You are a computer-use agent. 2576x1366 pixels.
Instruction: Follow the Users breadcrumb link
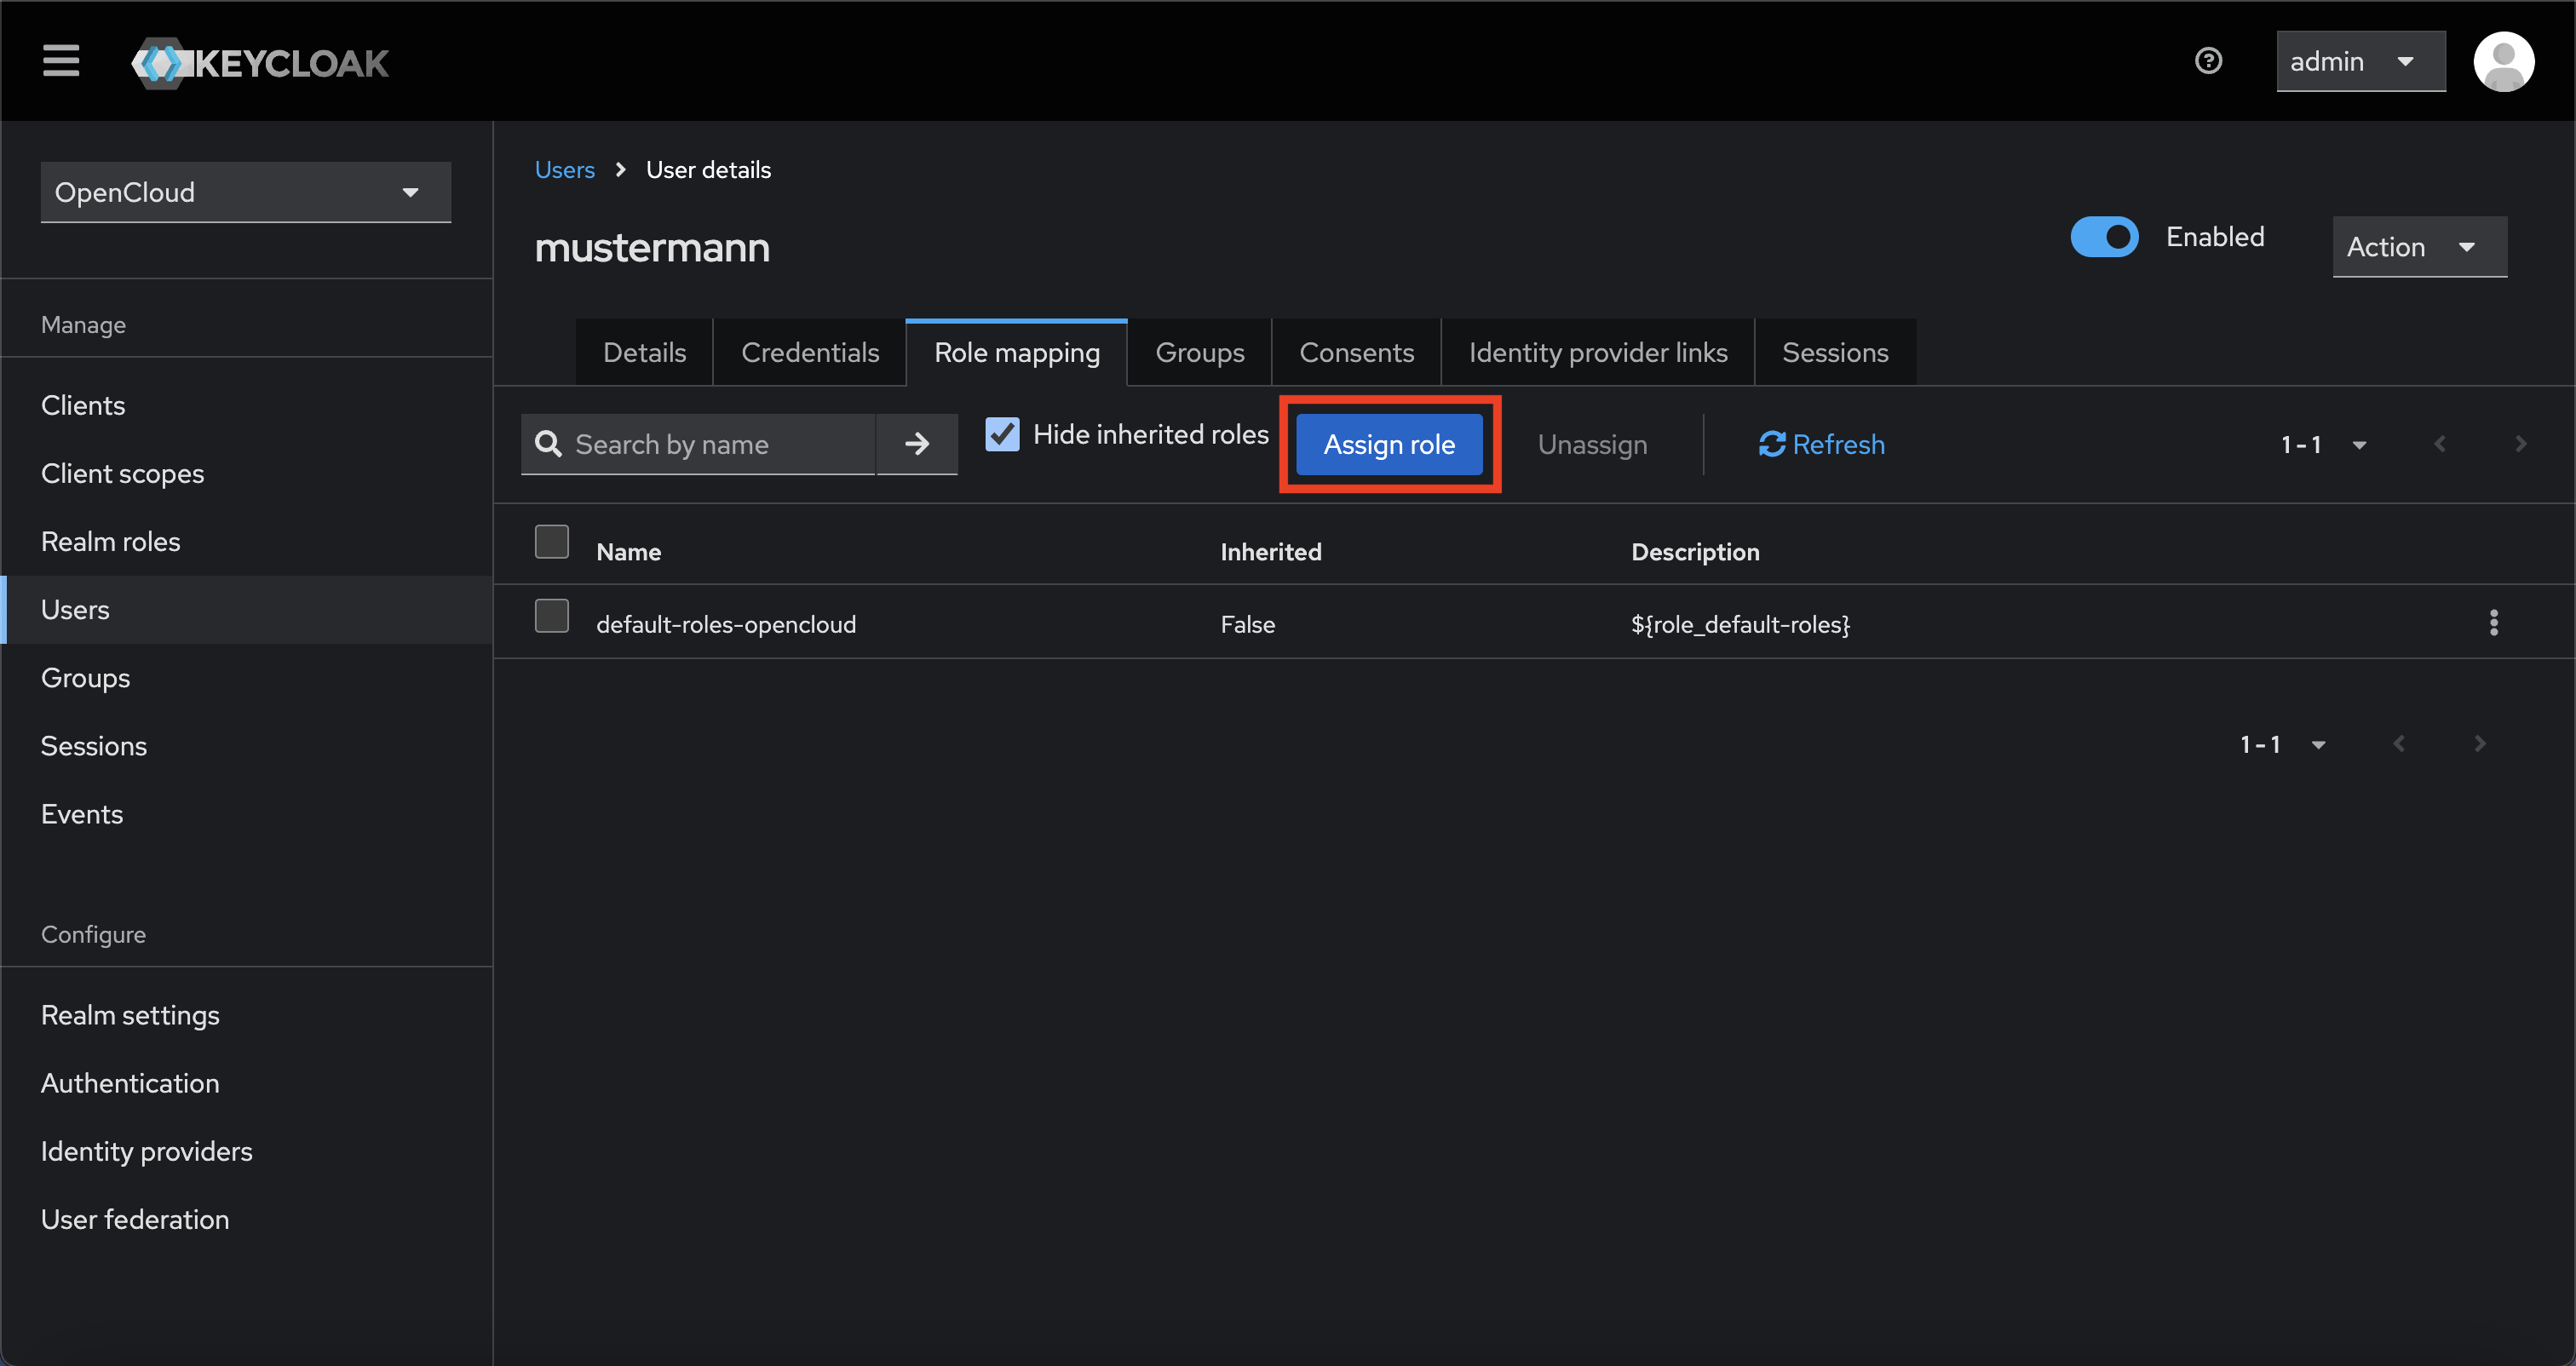pos(564,170)
